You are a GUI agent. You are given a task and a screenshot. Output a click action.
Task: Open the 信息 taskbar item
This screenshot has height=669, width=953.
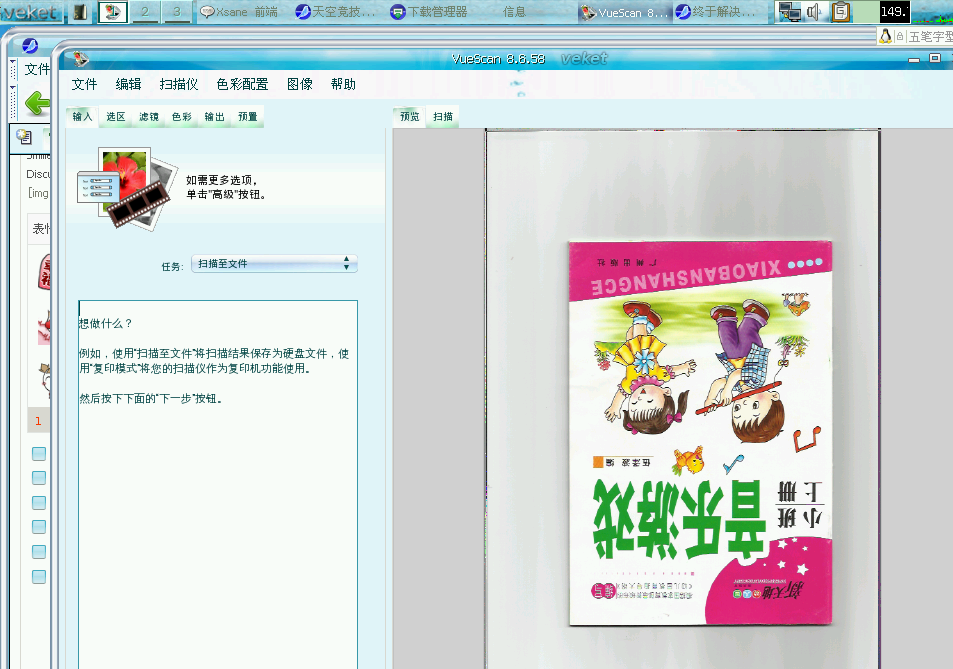click(x=514, y=12)
